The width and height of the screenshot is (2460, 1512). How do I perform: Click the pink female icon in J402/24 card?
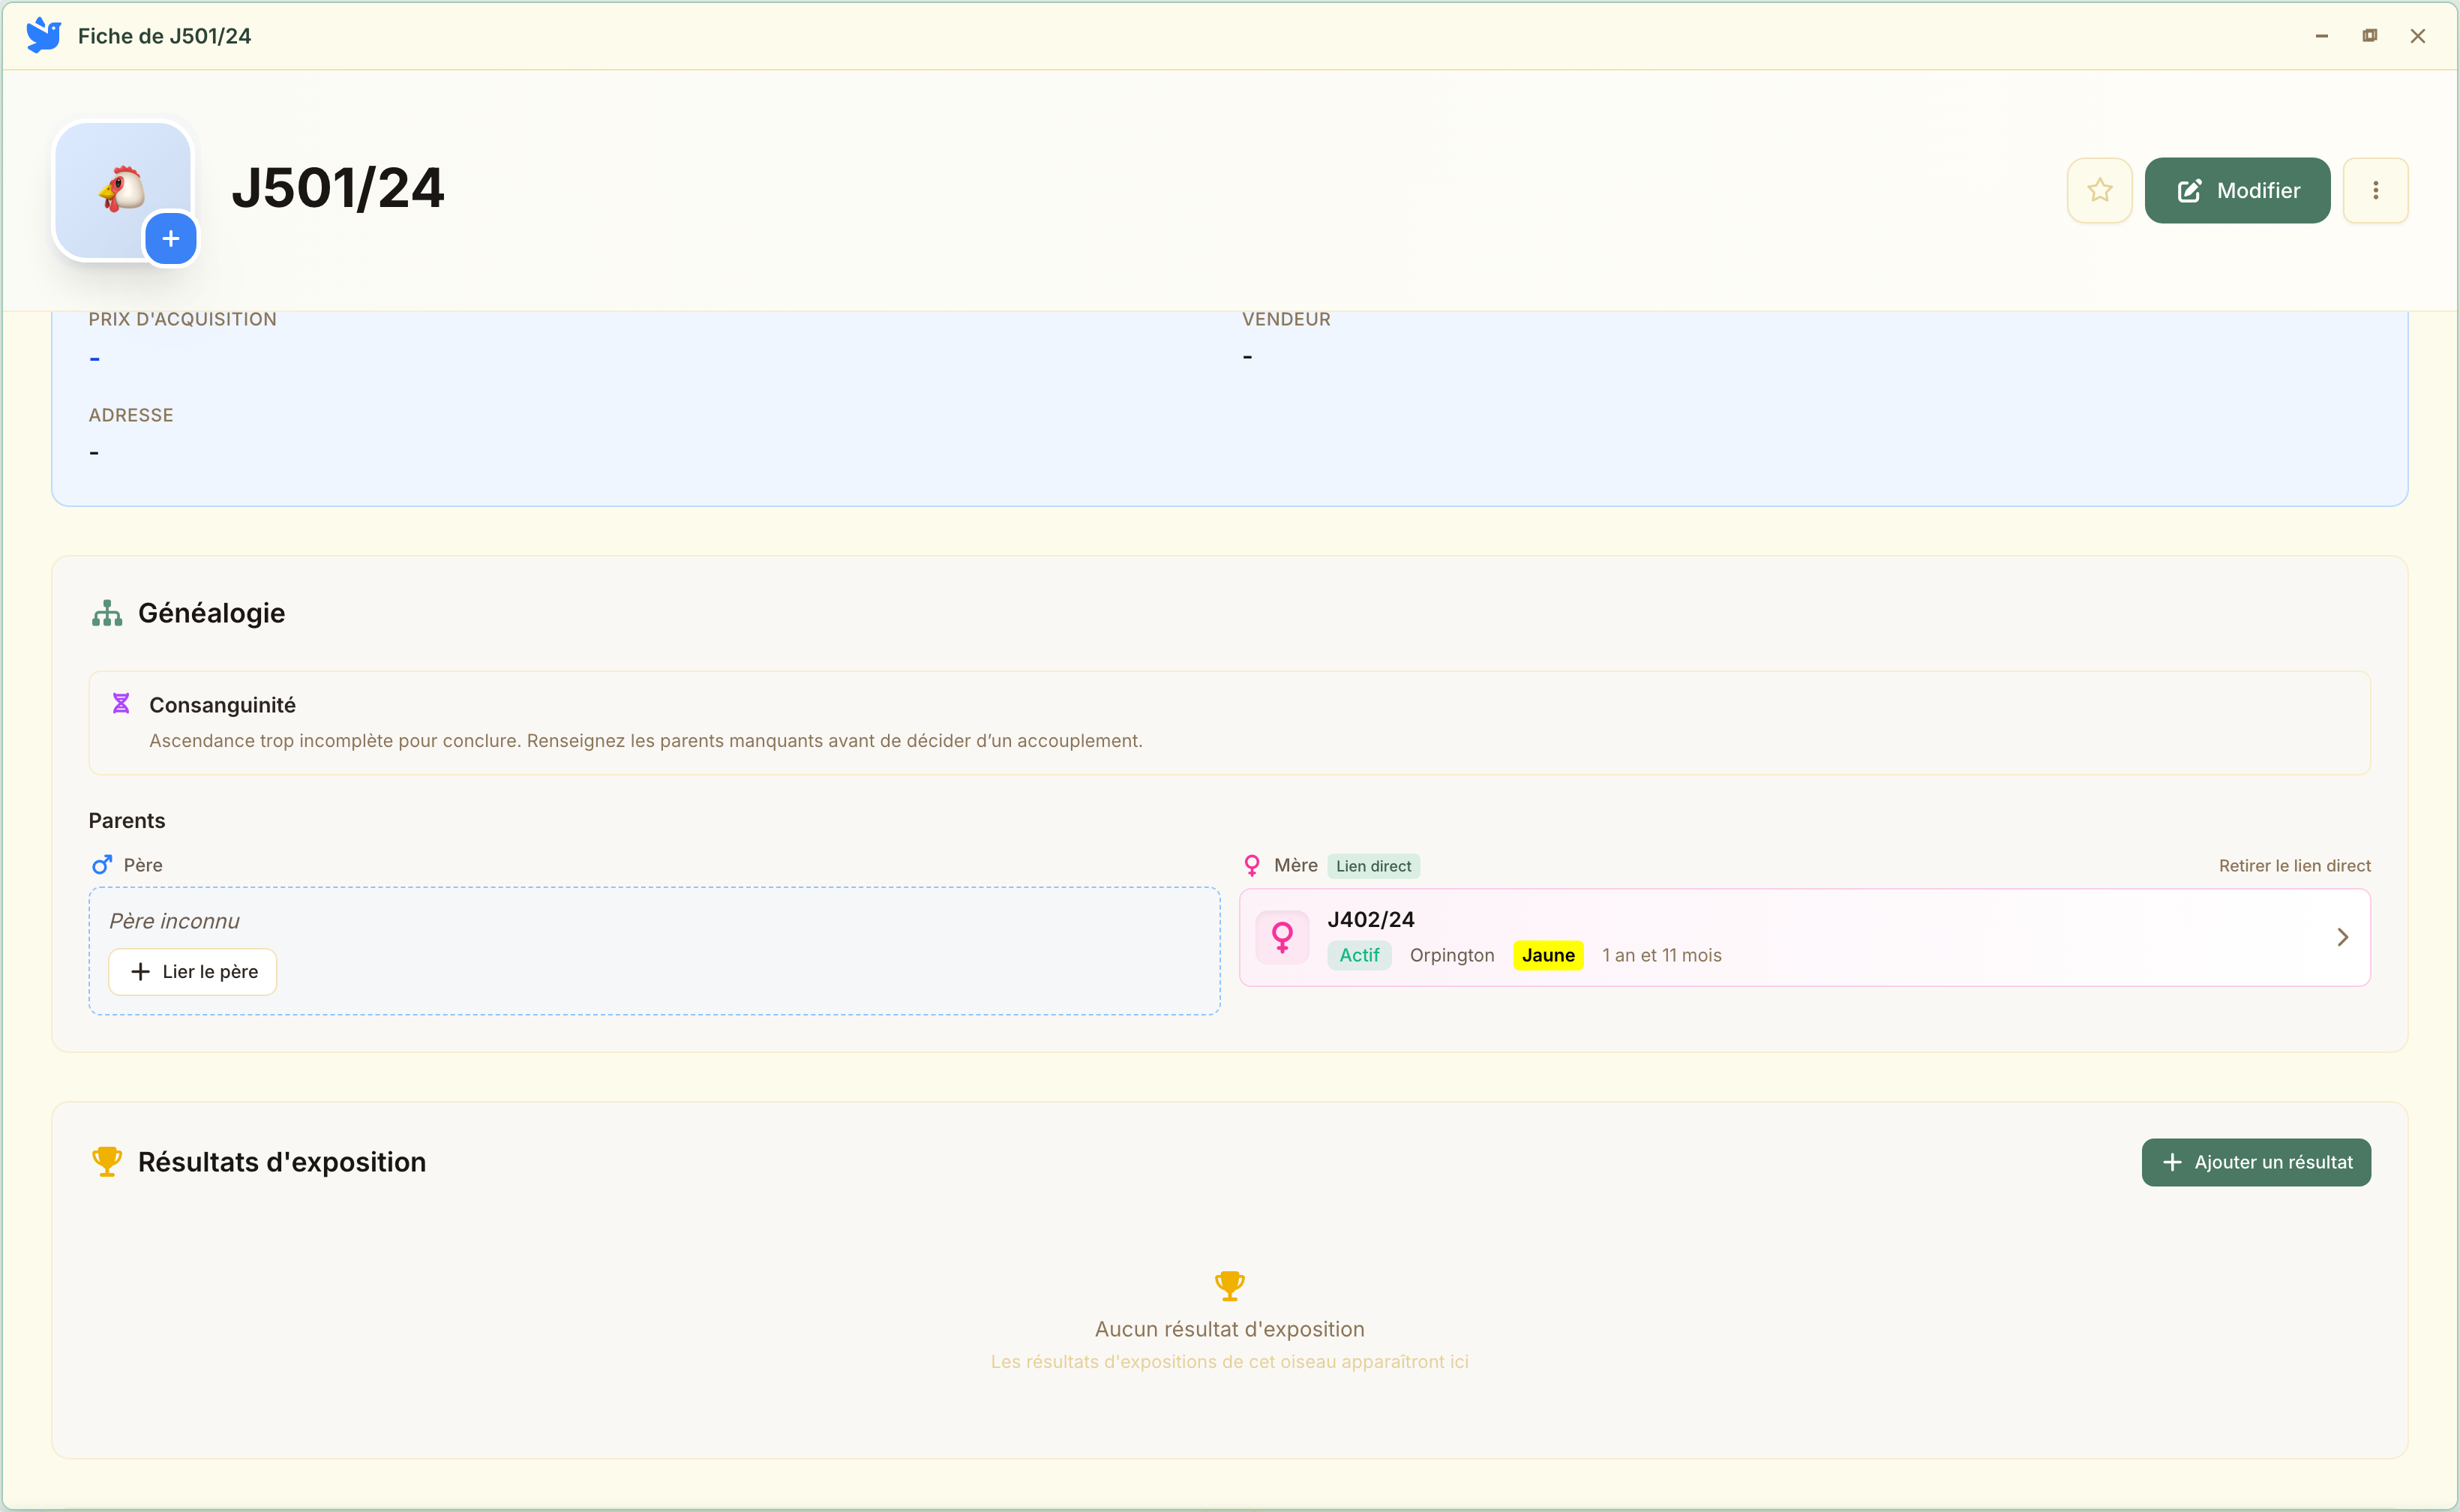pos(1282,937)
